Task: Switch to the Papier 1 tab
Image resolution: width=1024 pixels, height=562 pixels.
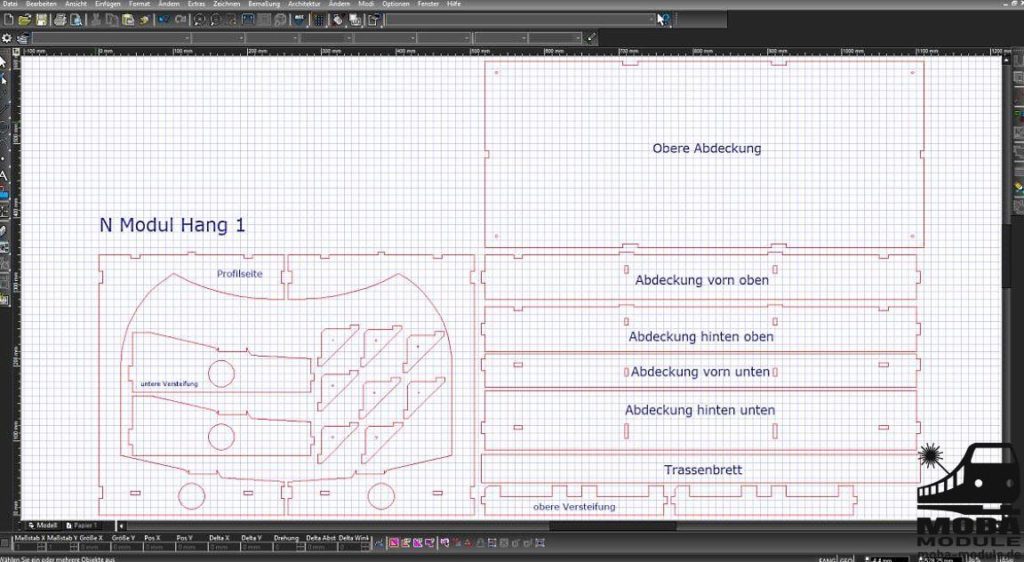Action: click(82, 525)
